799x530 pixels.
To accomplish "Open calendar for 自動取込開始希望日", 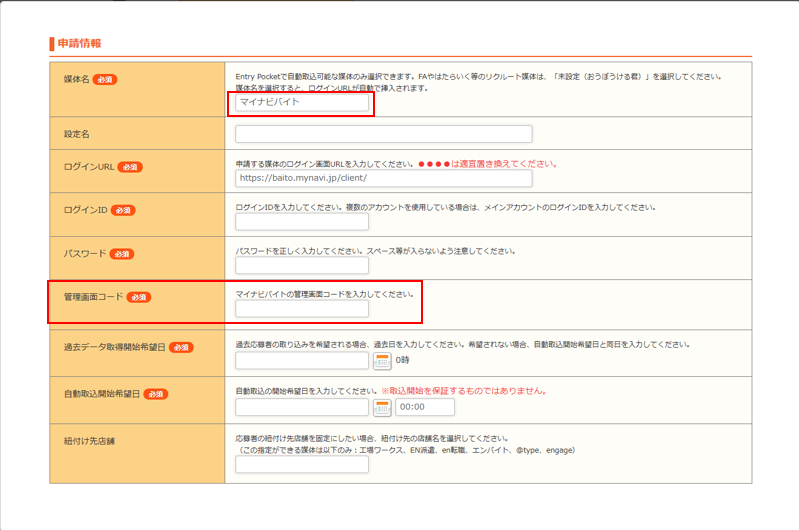I will coord(382,407).
